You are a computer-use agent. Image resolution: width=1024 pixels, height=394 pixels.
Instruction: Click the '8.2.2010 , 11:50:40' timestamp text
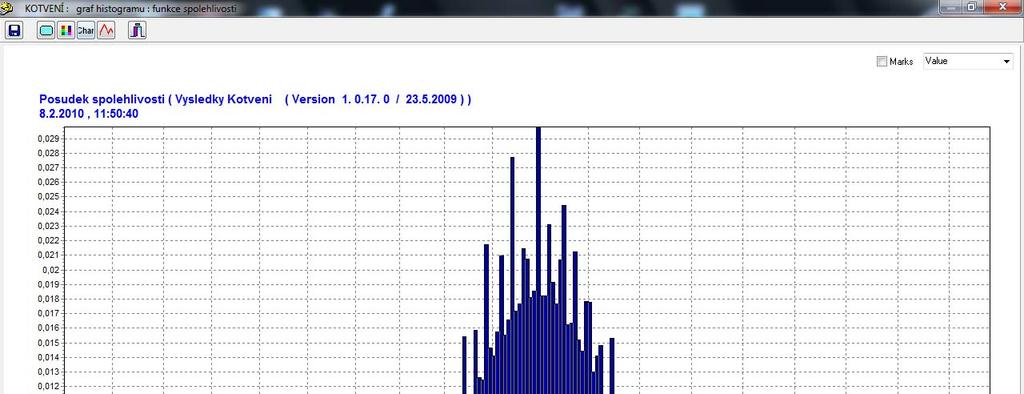point(89,114)
